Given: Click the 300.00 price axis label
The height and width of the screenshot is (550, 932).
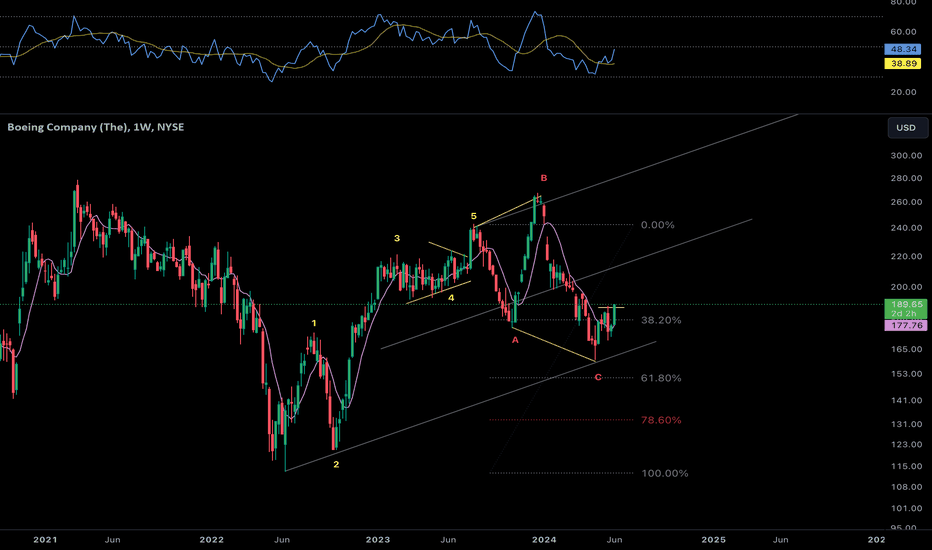Looking at the screenshot, I should tap(906, 156).
